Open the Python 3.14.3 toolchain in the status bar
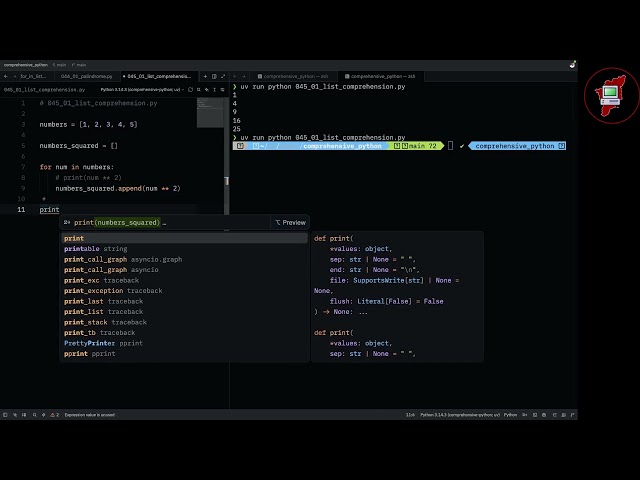The image size is (640, 480). coord(460,415)
